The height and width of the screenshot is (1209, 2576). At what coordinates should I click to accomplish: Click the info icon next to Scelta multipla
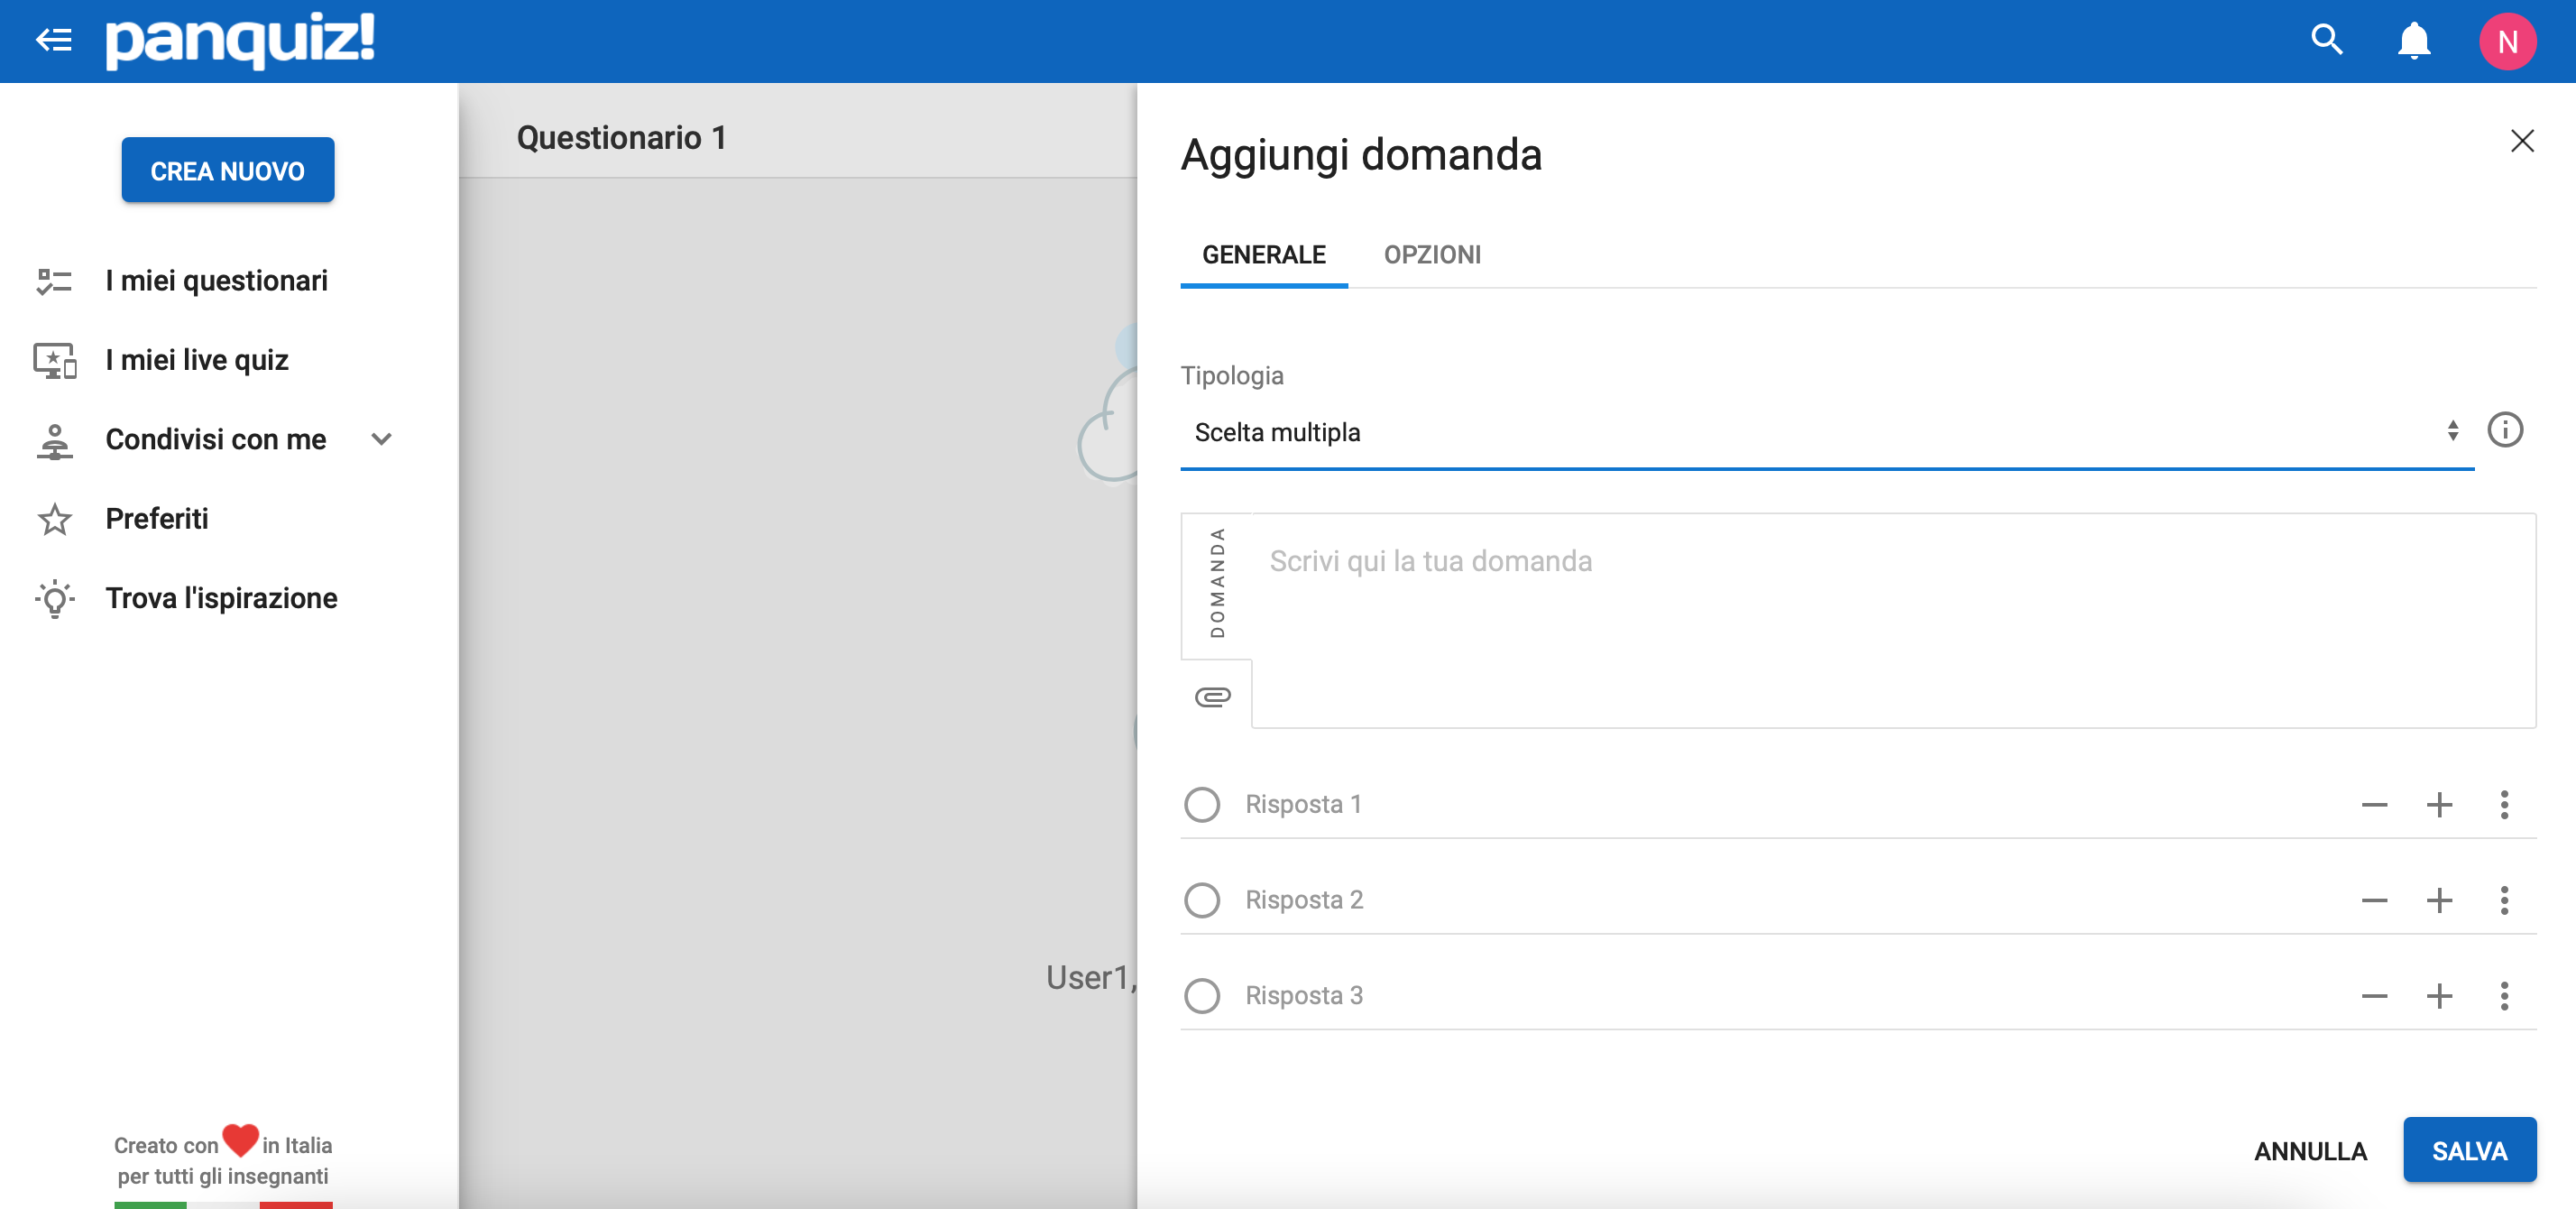[x=2508, y=430]
